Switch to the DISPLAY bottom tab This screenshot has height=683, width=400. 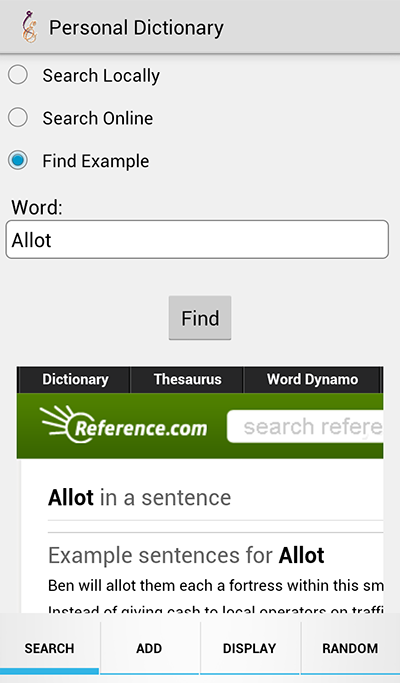coord(250,648)
